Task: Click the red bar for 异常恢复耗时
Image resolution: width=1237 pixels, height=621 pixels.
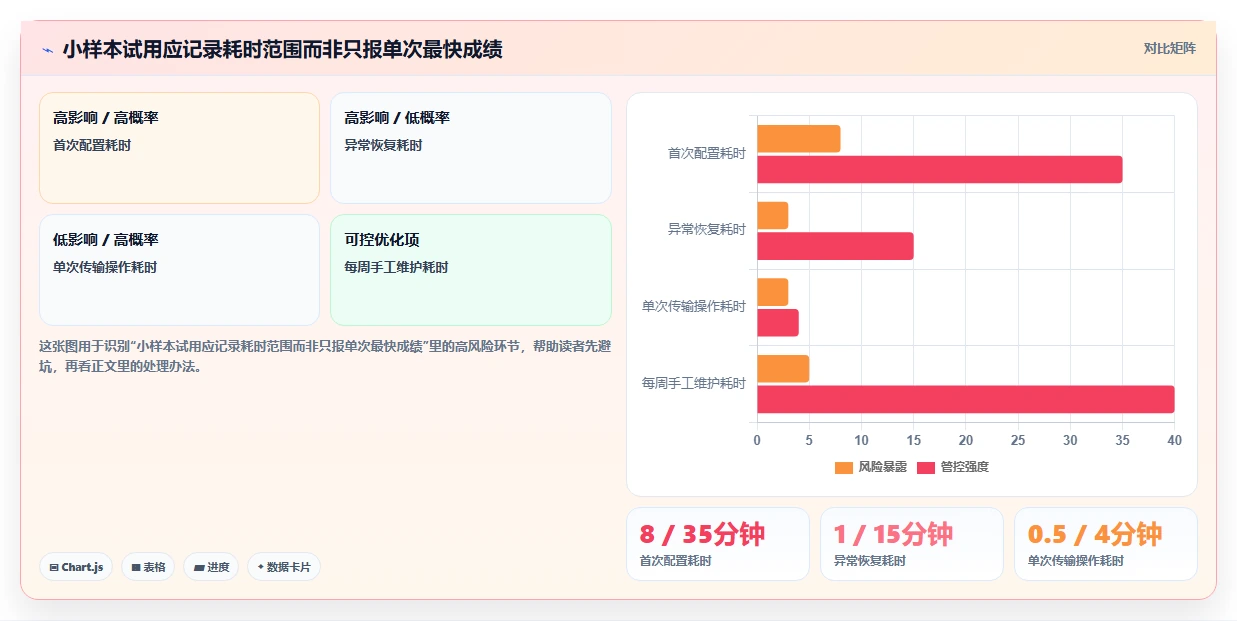Action: [835, 246]
